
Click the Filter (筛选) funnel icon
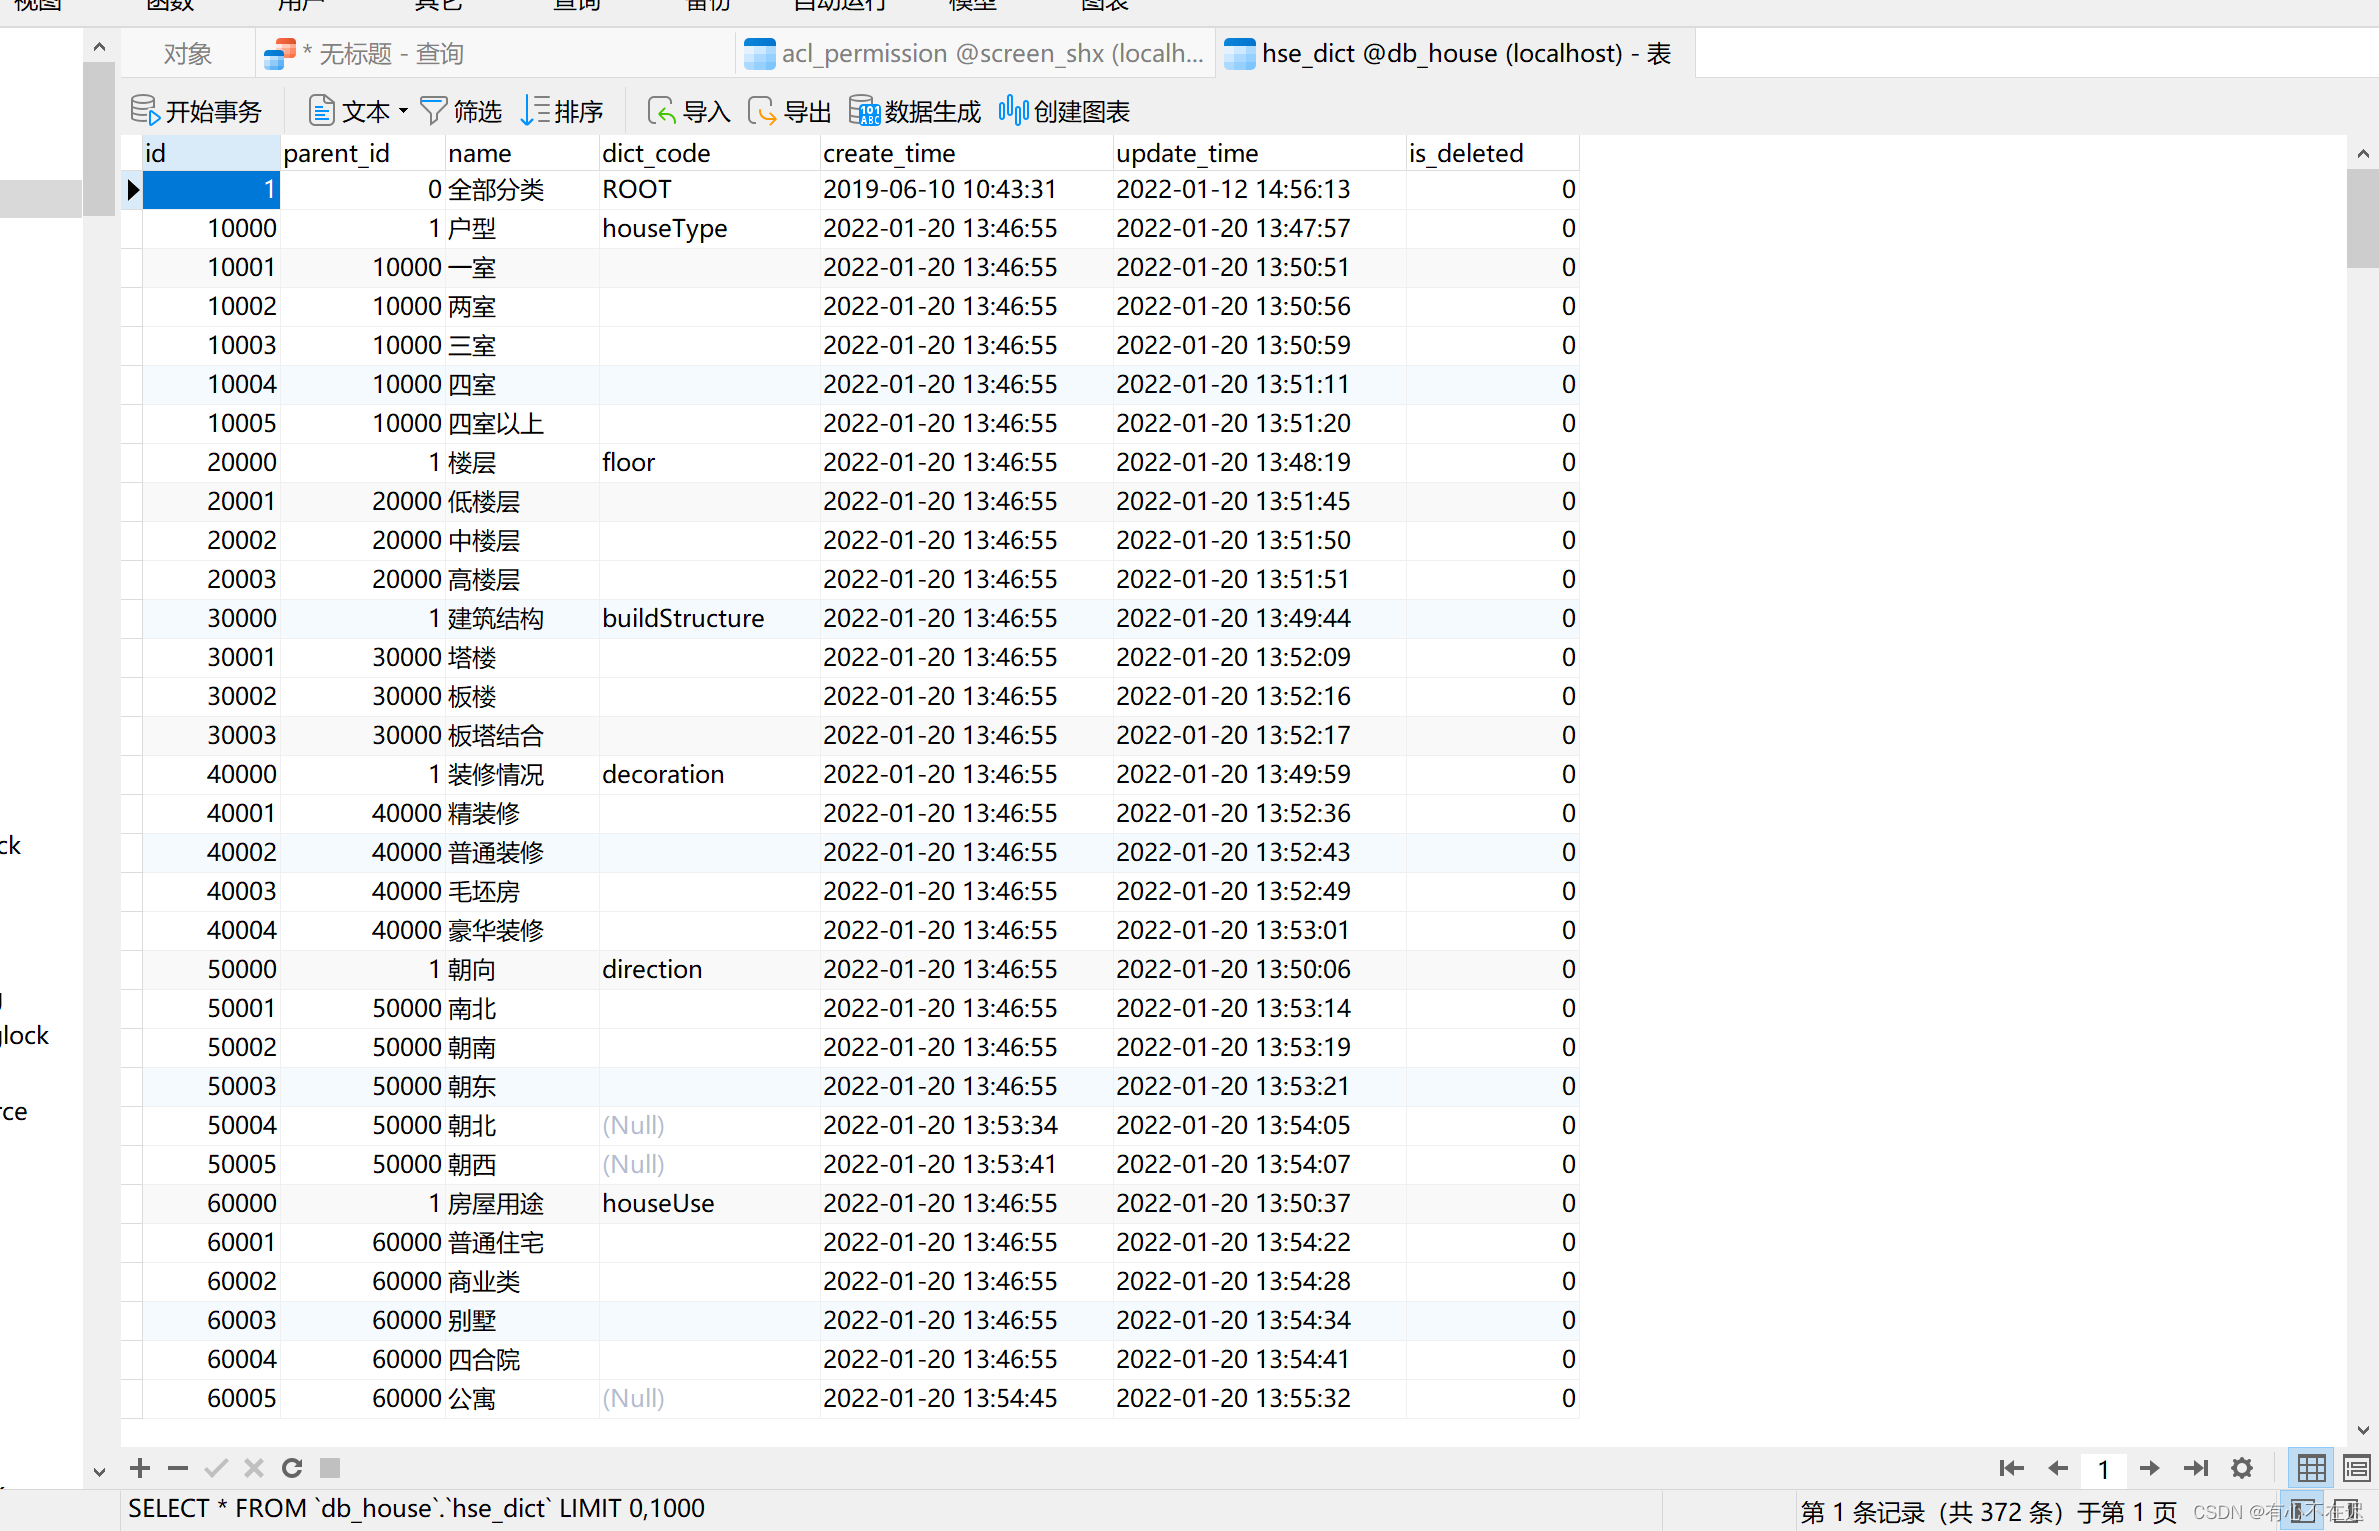pyautogui.click(x=433, y=110)
